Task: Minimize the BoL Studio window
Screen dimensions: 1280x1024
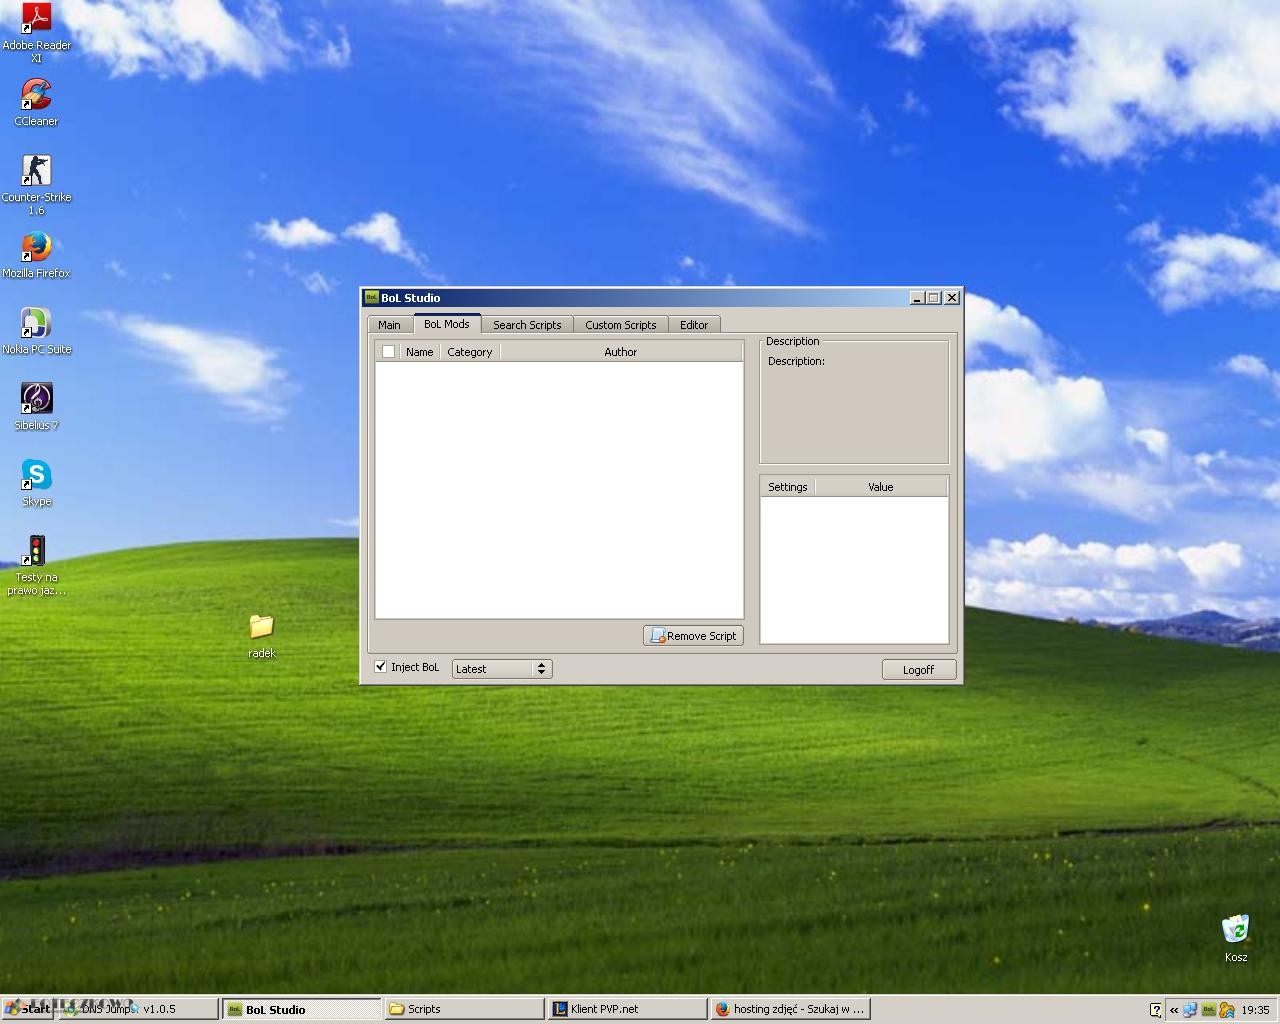Action: 917,298
